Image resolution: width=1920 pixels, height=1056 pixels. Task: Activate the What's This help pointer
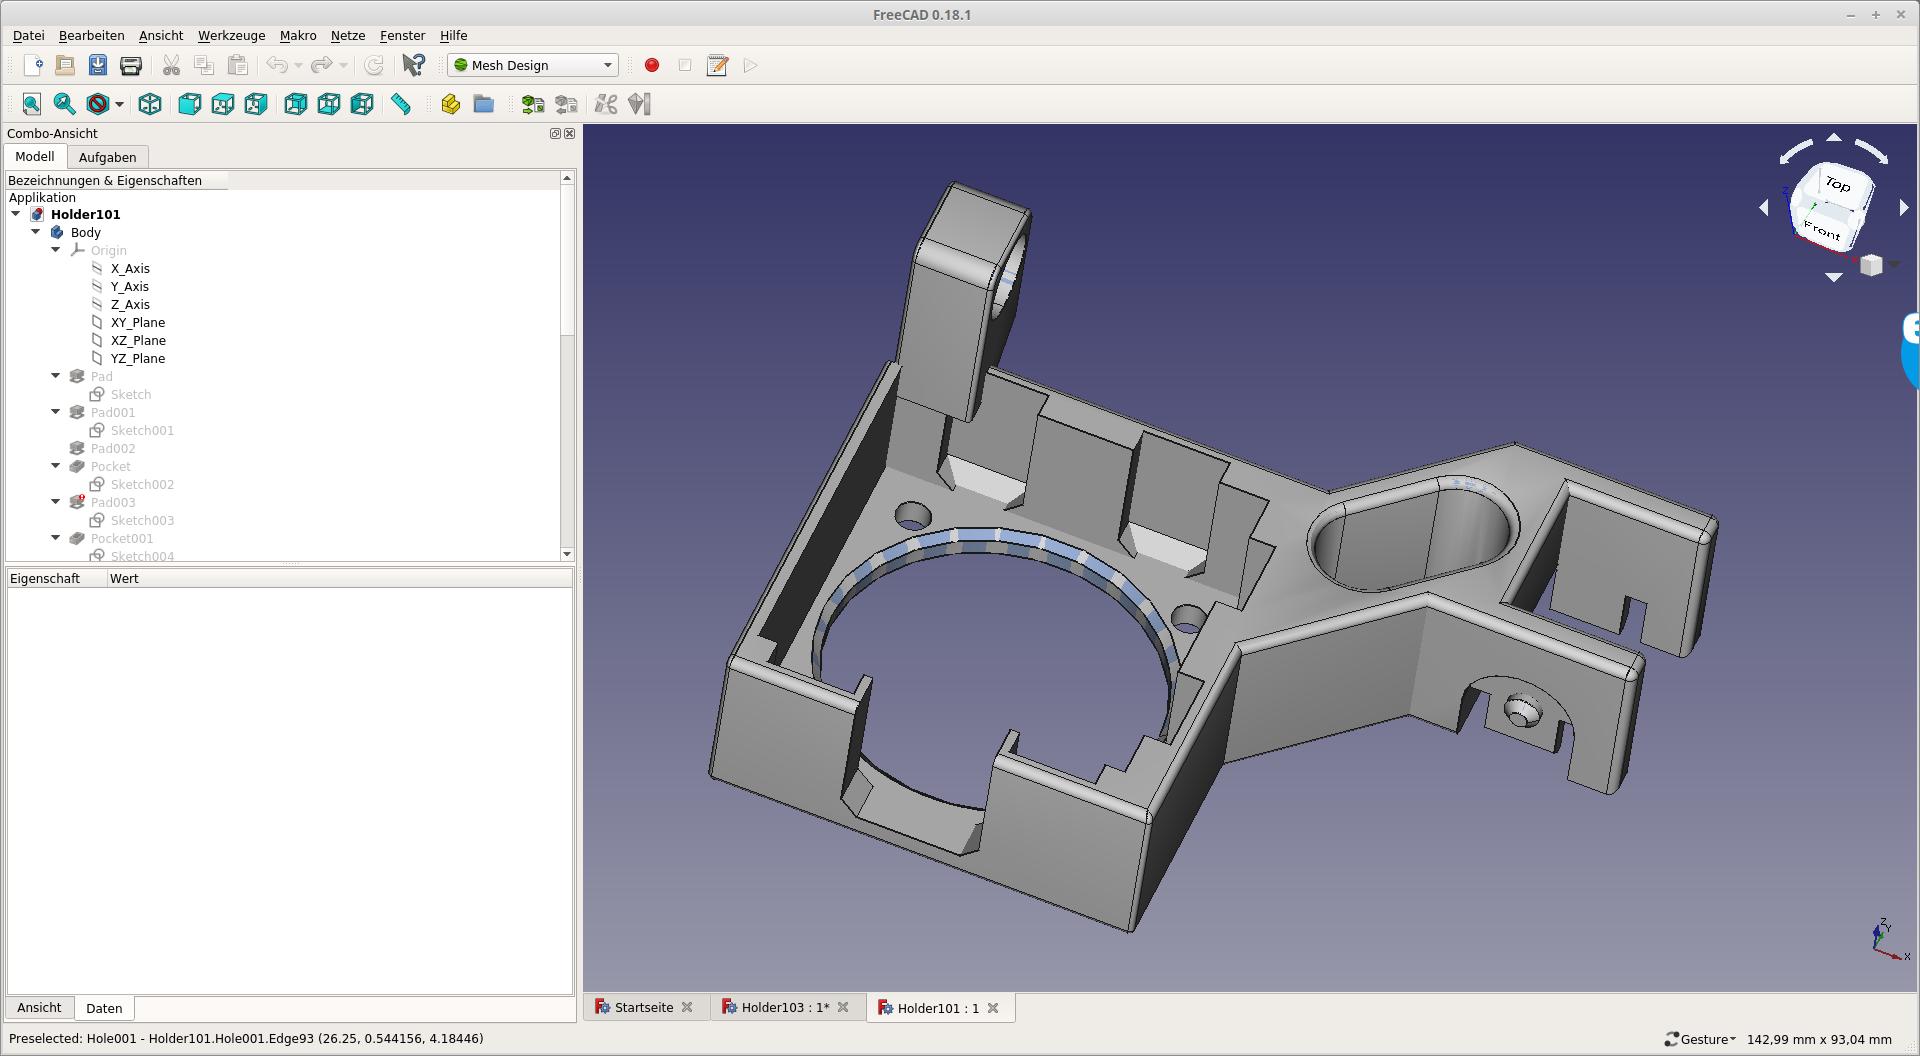point(413,65)
